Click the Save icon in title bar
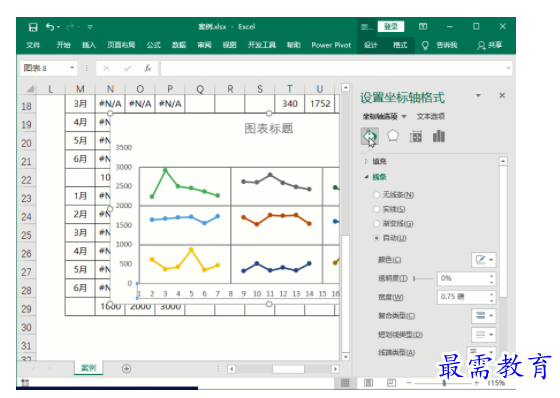 click(33, 27)
